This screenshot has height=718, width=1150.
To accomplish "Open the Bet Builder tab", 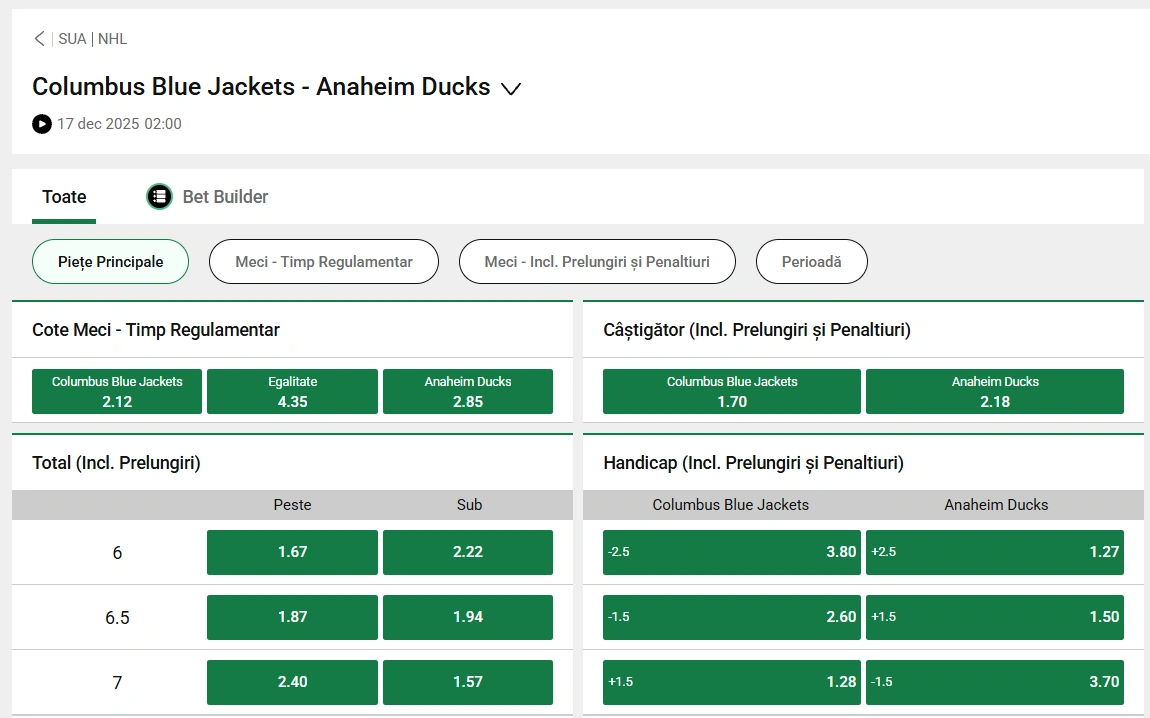I will 207,197.
